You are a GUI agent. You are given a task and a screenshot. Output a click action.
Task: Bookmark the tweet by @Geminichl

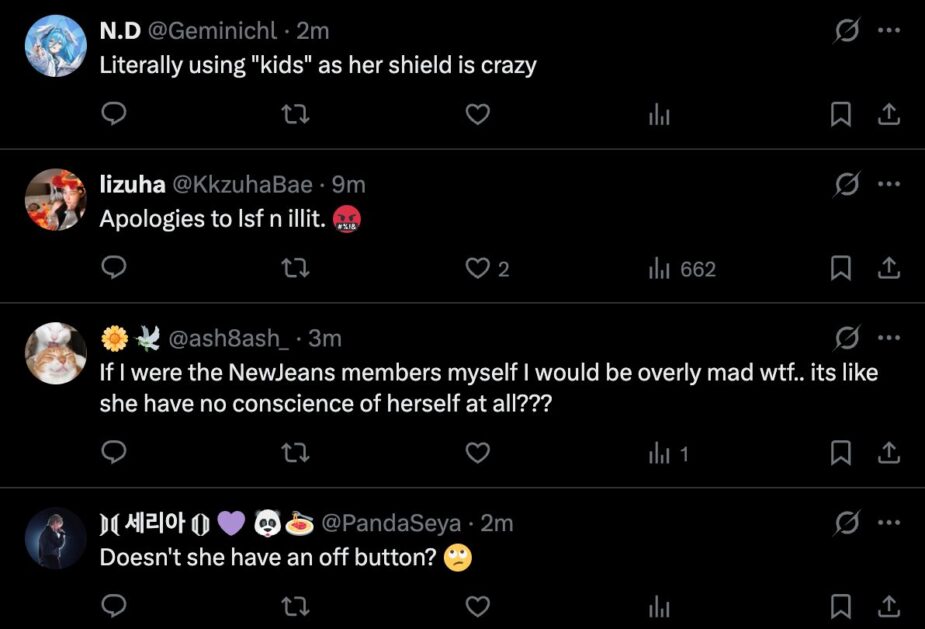(841, 116)
